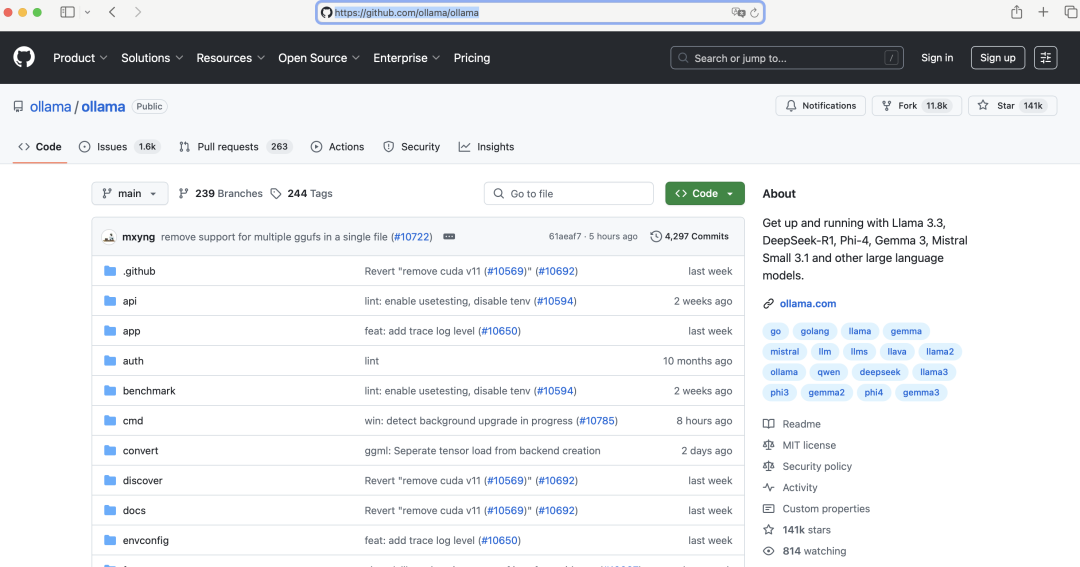Open commit hash 61aeaf7
1080x567 pixels.
tap(565, 236)
